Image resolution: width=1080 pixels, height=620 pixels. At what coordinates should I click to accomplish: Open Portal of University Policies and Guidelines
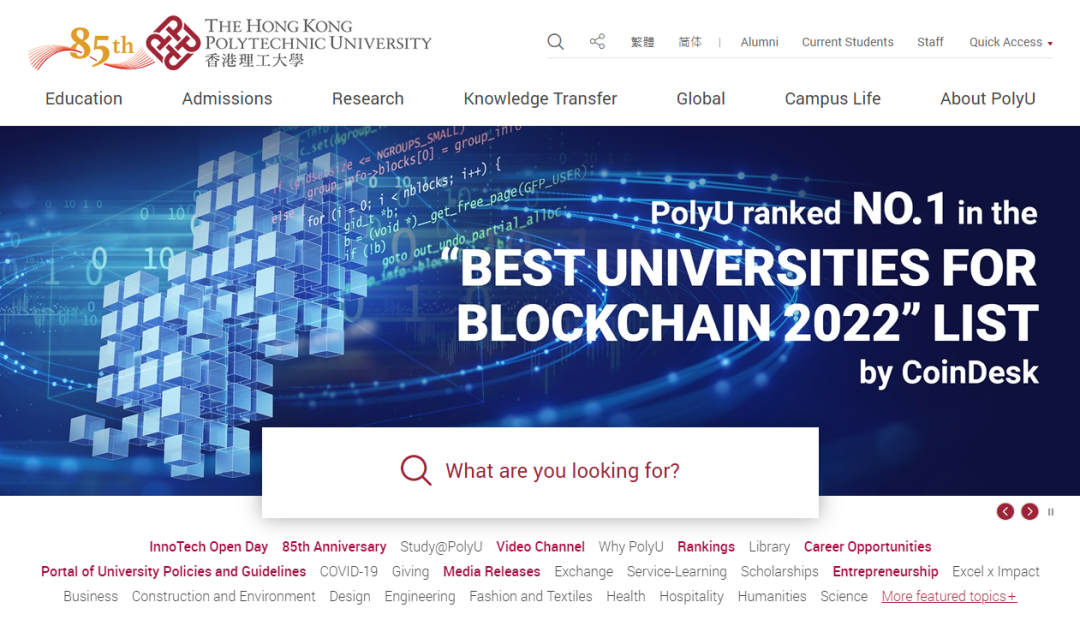pyautogui.click(x=174, y=572)
